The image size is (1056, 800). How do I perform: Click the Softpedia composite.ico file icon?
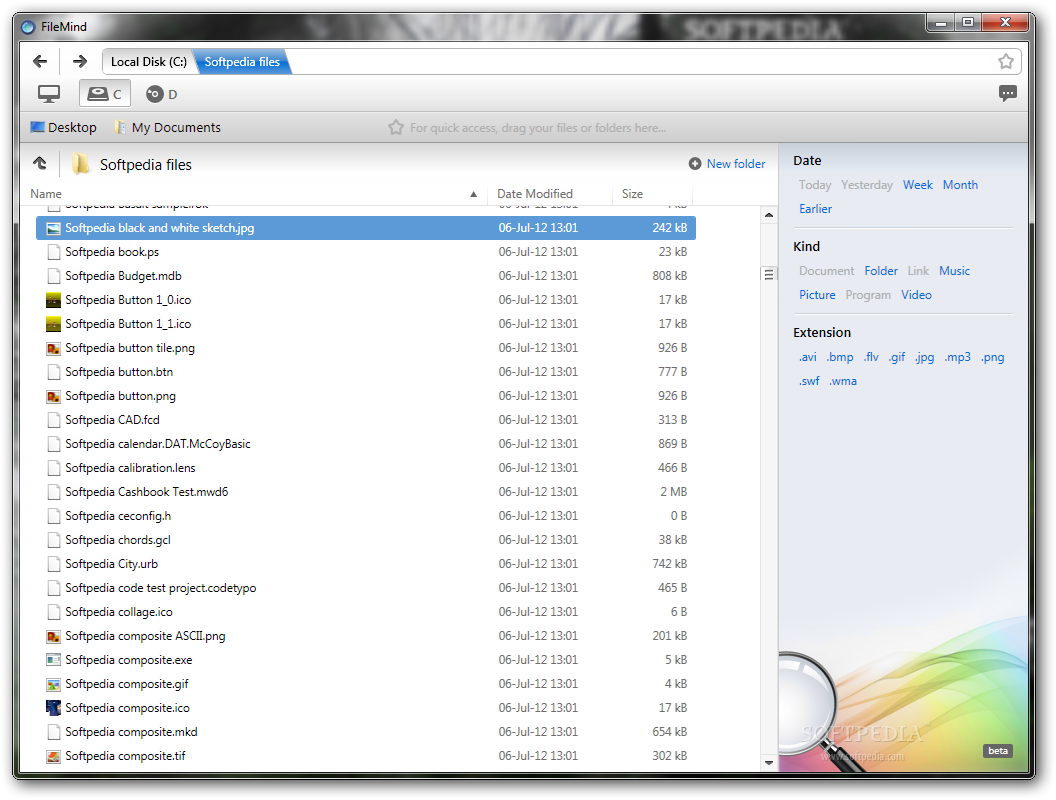(x=53, y=708)
